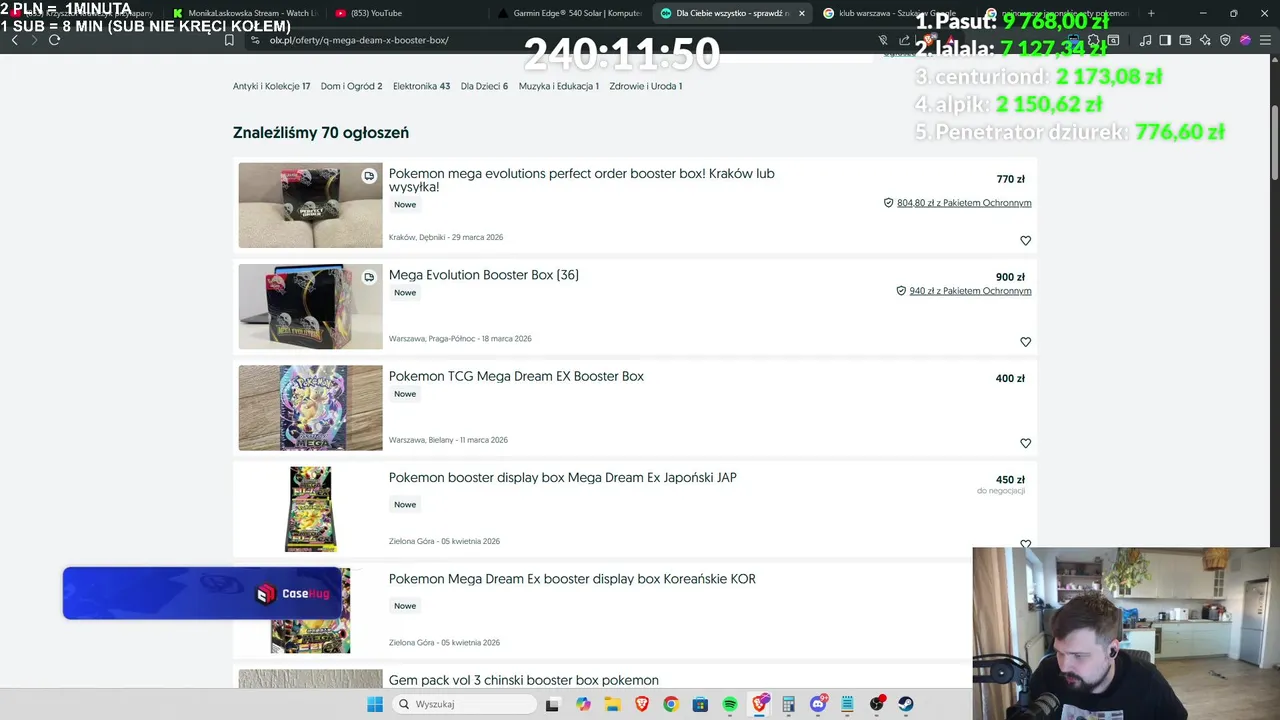Click Znaleźliśmy 70 ogłoszeń heading

321,133
